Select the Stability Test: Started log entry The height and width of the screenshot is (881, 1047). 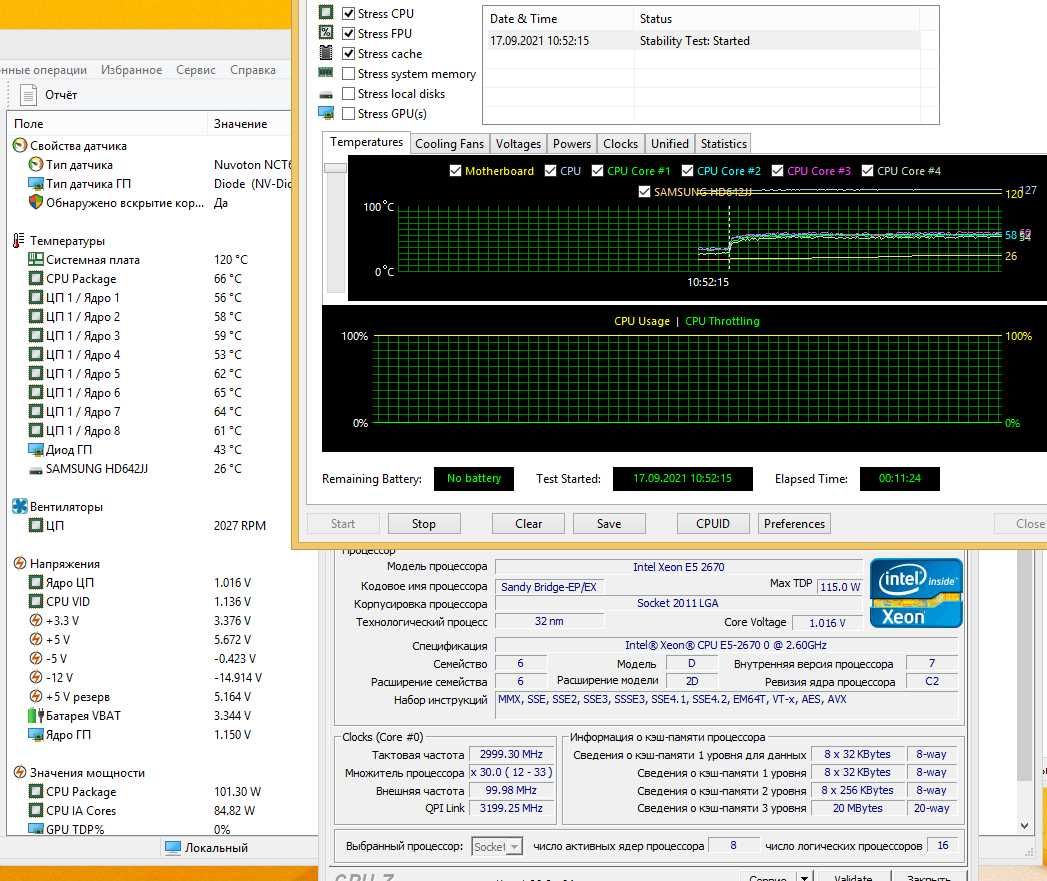pyautogui.click(x=703, y=41)
